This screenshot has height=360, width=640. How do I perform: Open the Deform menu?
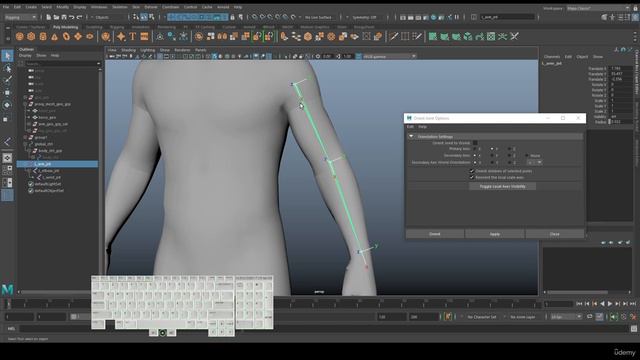coord(151,7)
